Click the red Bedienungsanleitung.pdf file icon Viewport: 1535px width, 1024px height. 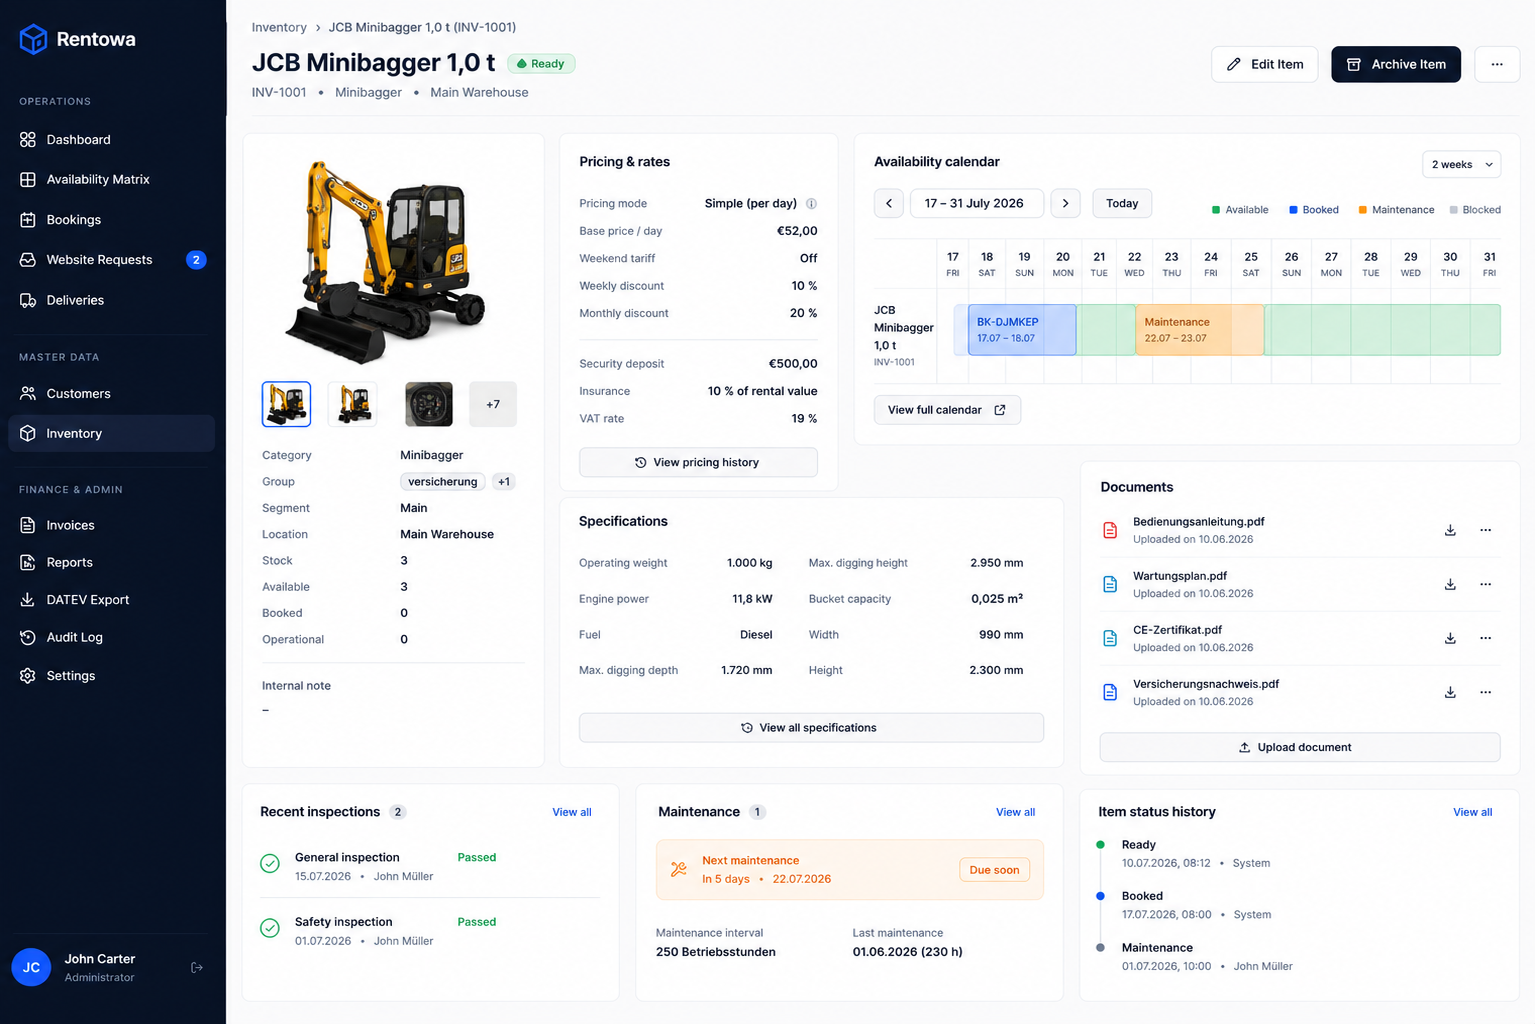click(1110, 530)
